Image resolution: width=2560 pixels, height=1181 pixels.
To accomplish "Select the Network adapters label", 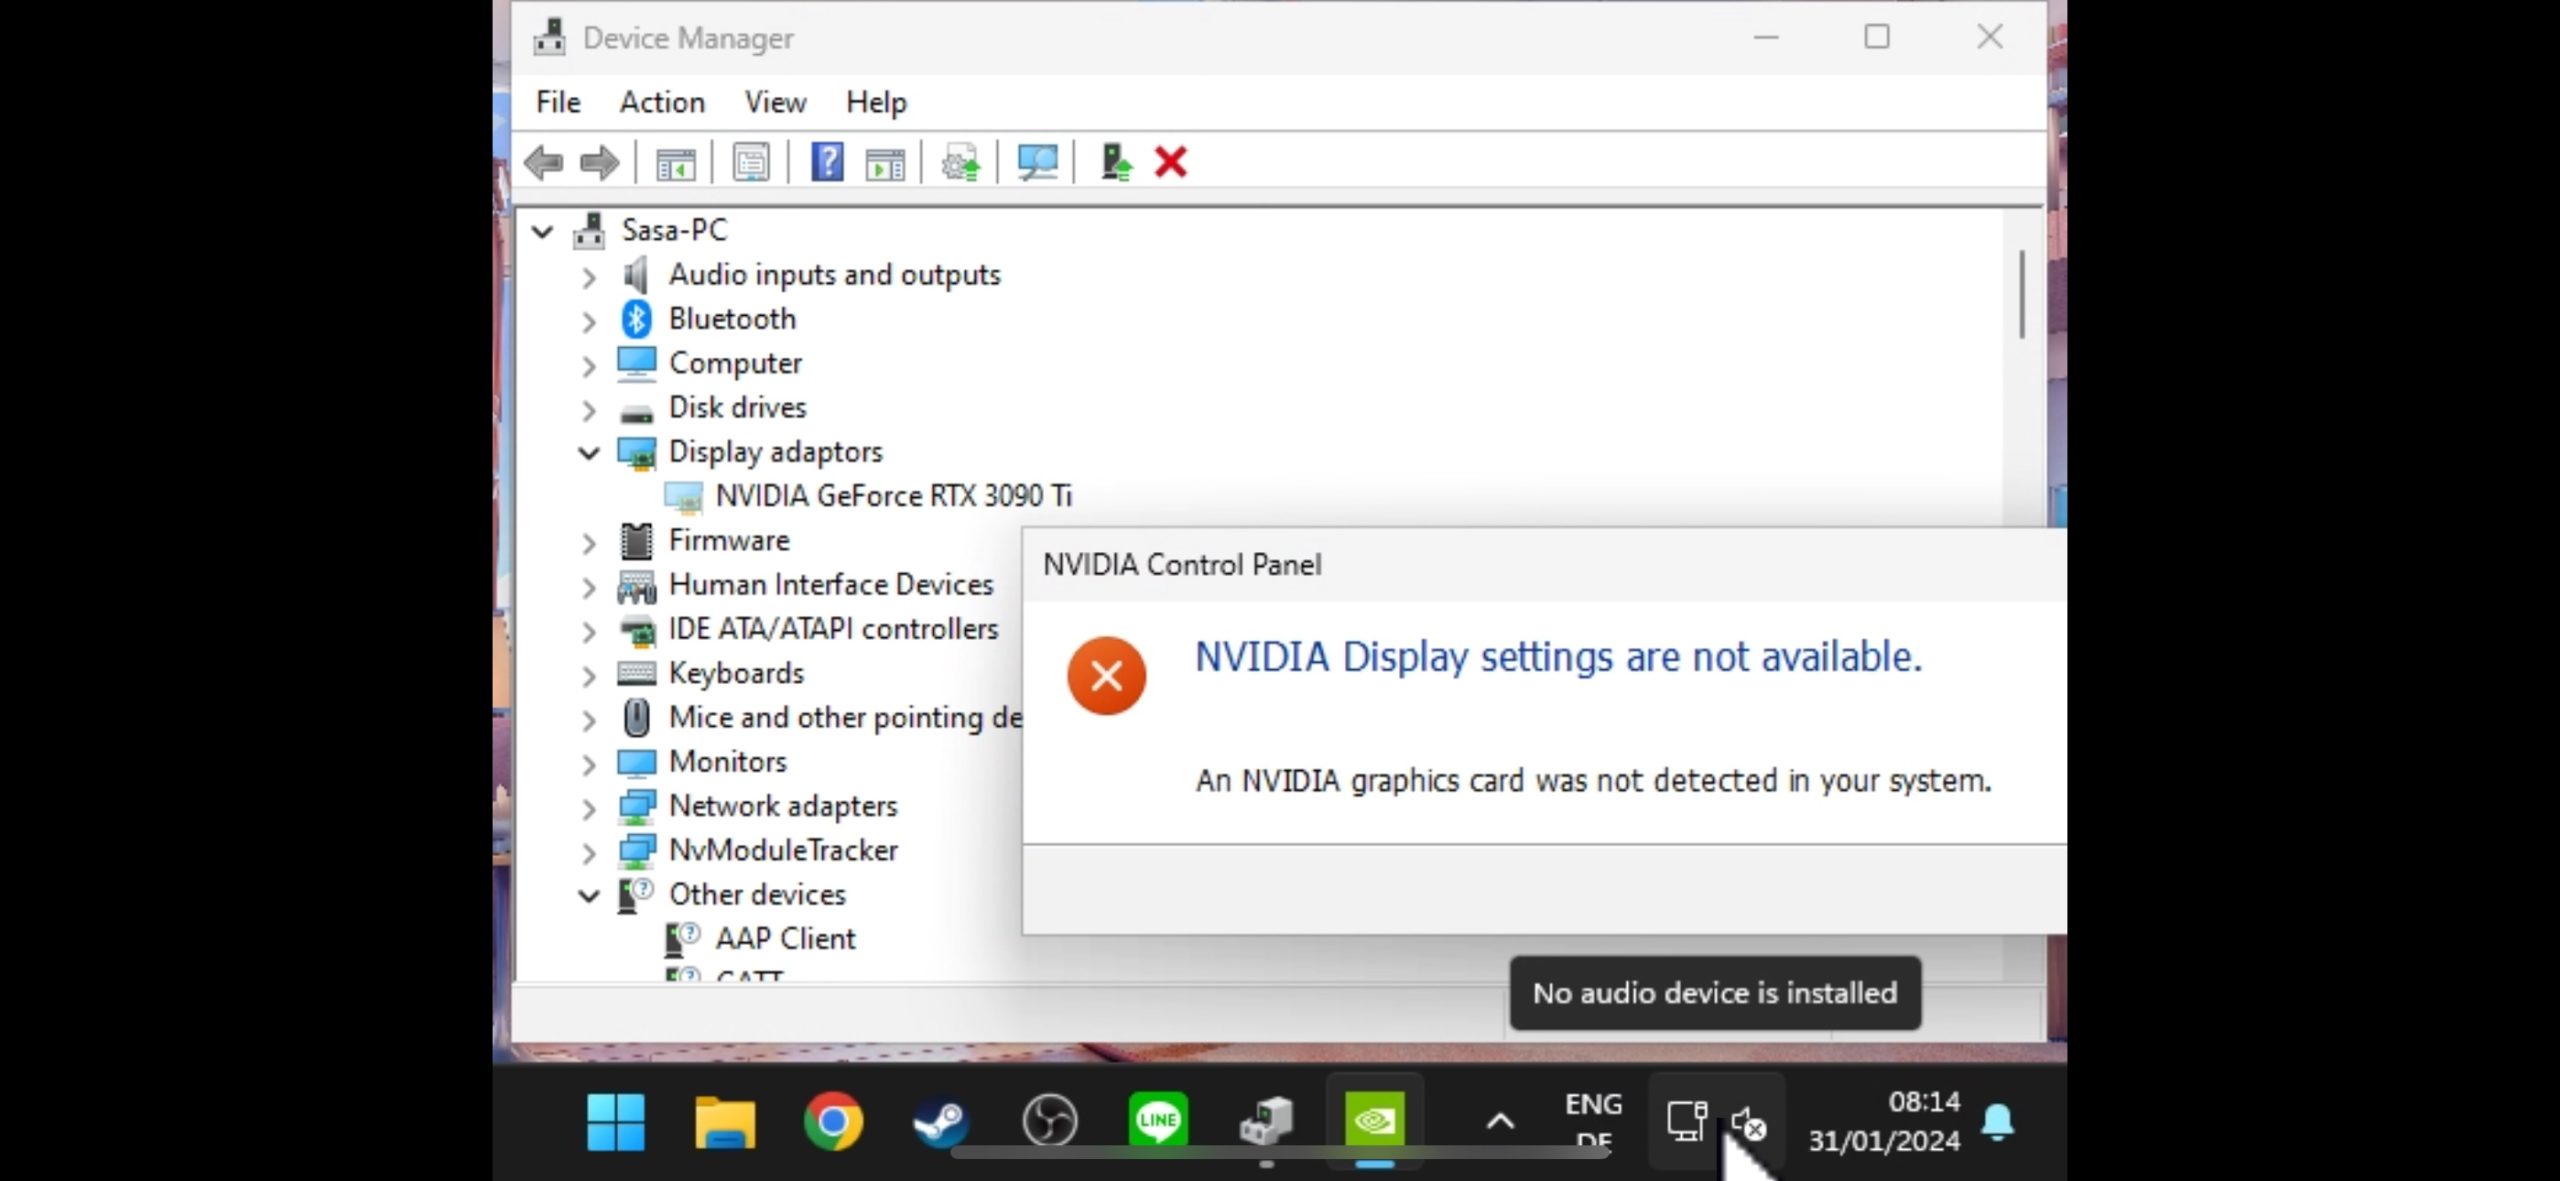I will pos(783,806).
